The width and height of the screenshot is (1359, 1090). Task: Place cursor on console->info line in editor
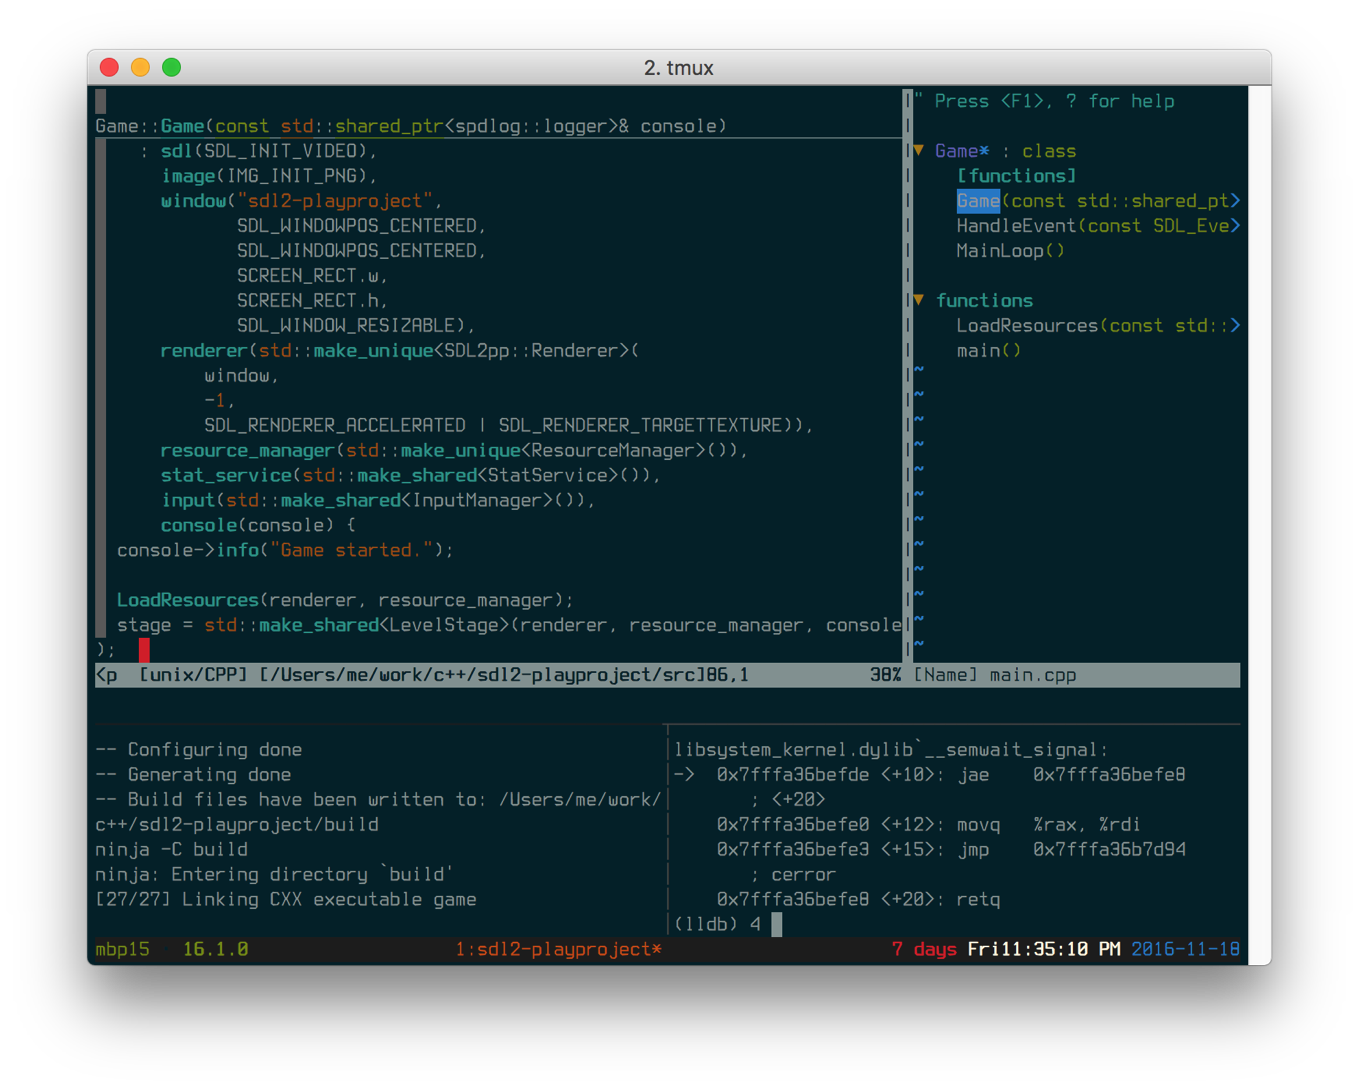click(285, 550)
